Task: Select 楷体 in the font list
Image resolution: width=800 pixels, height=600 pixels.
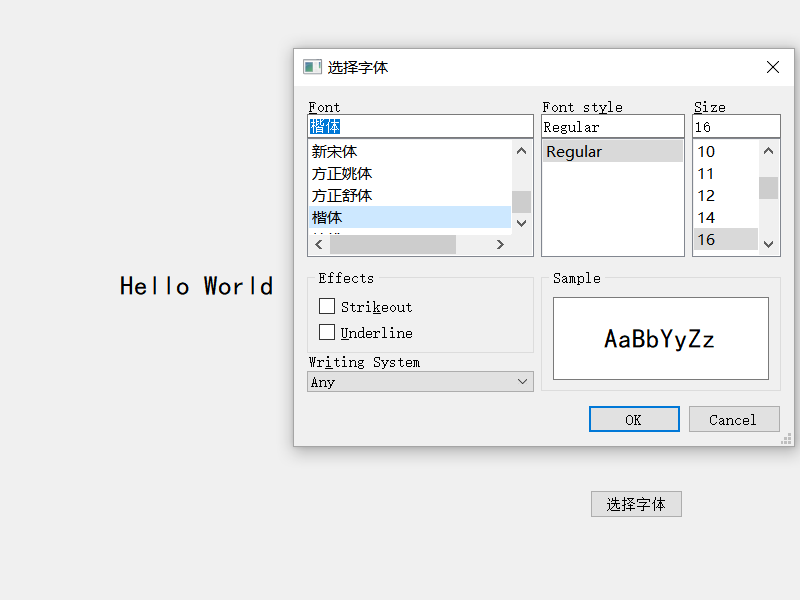Action: (x=410, y=217)
